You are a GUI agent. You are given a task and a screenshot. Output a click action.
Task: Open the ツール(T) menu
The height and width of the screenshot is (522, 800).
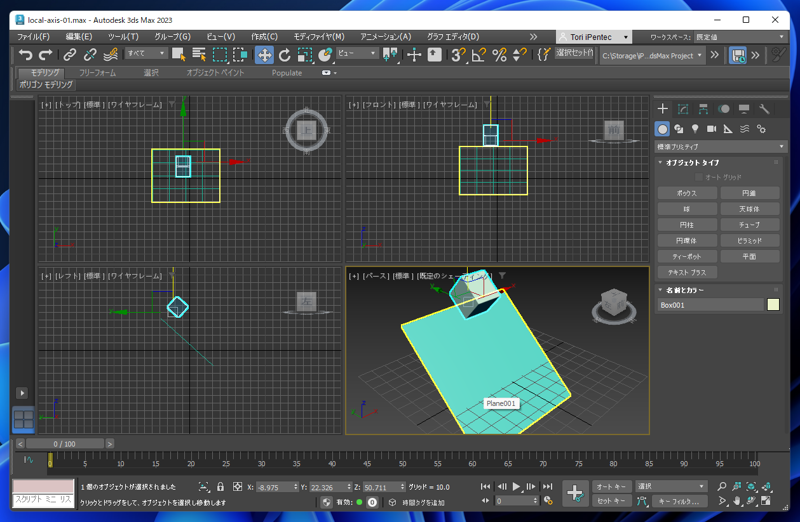coord(123,37)
